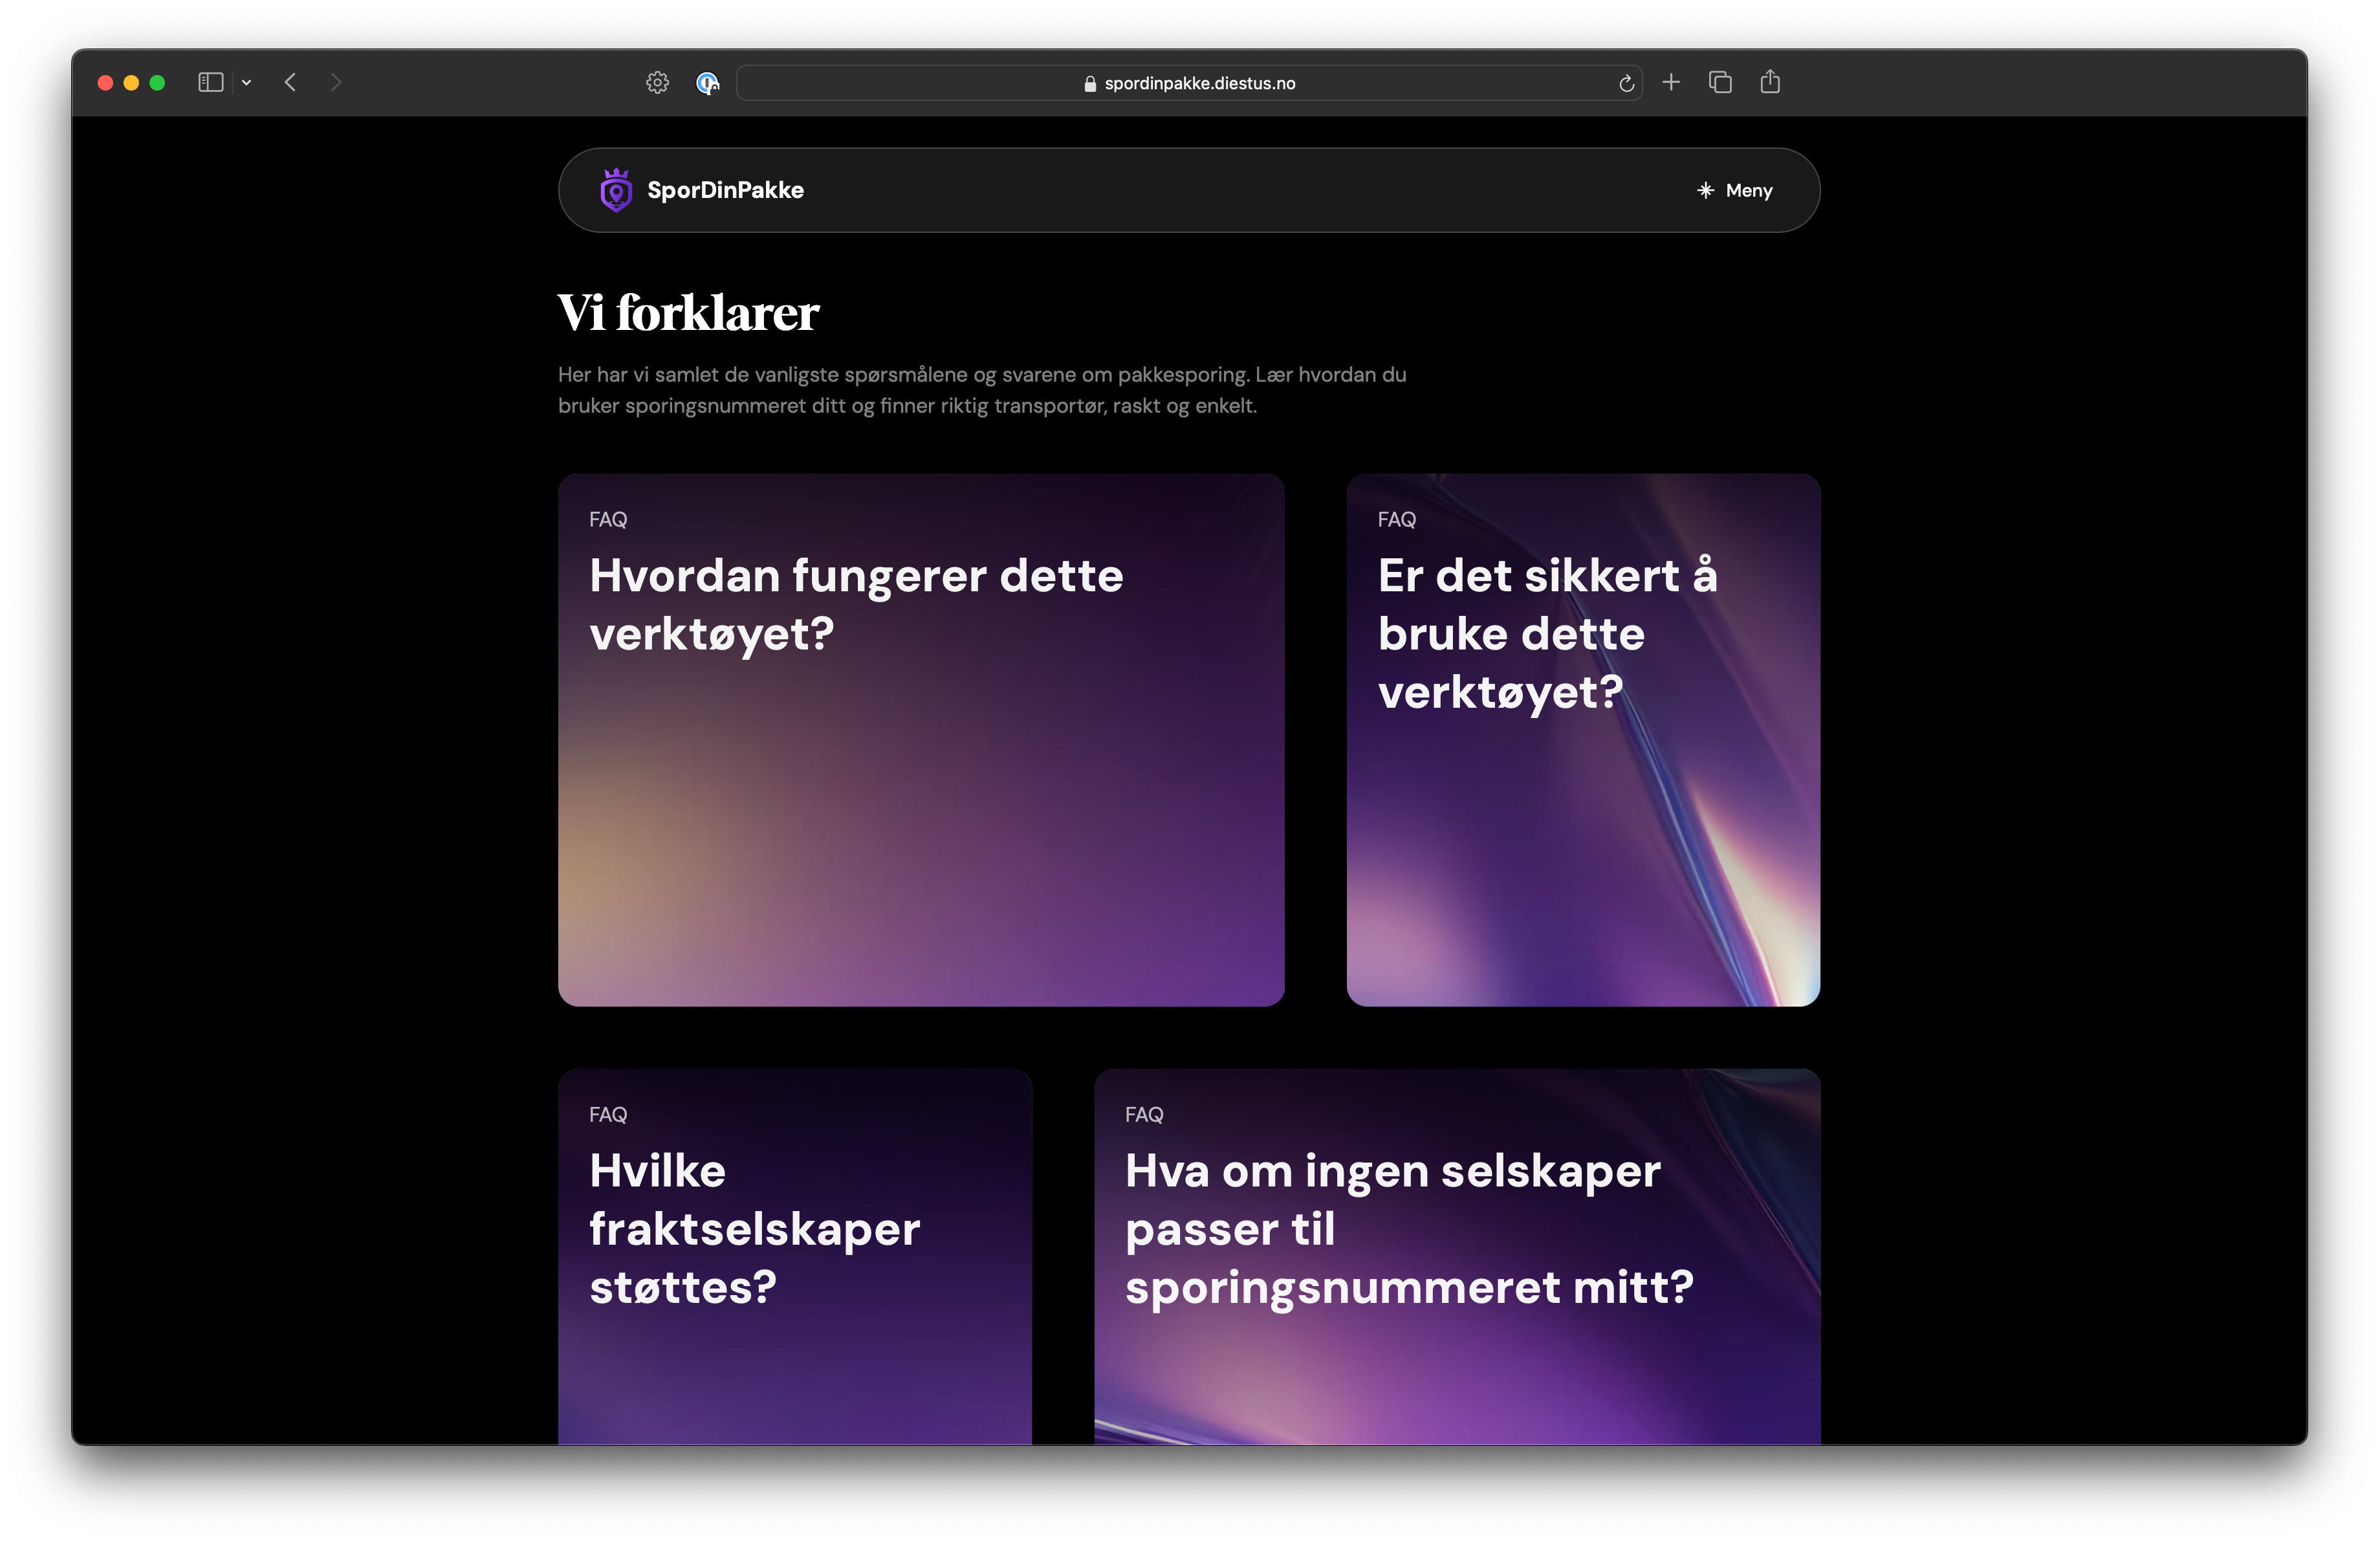Open "Er det sikkert å bruke" FAQ card
2380x1541 pixels.
point(1582,740)
